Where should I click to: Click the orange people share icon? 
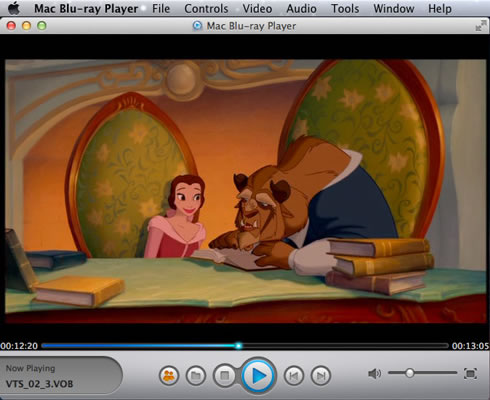point(169,376)
